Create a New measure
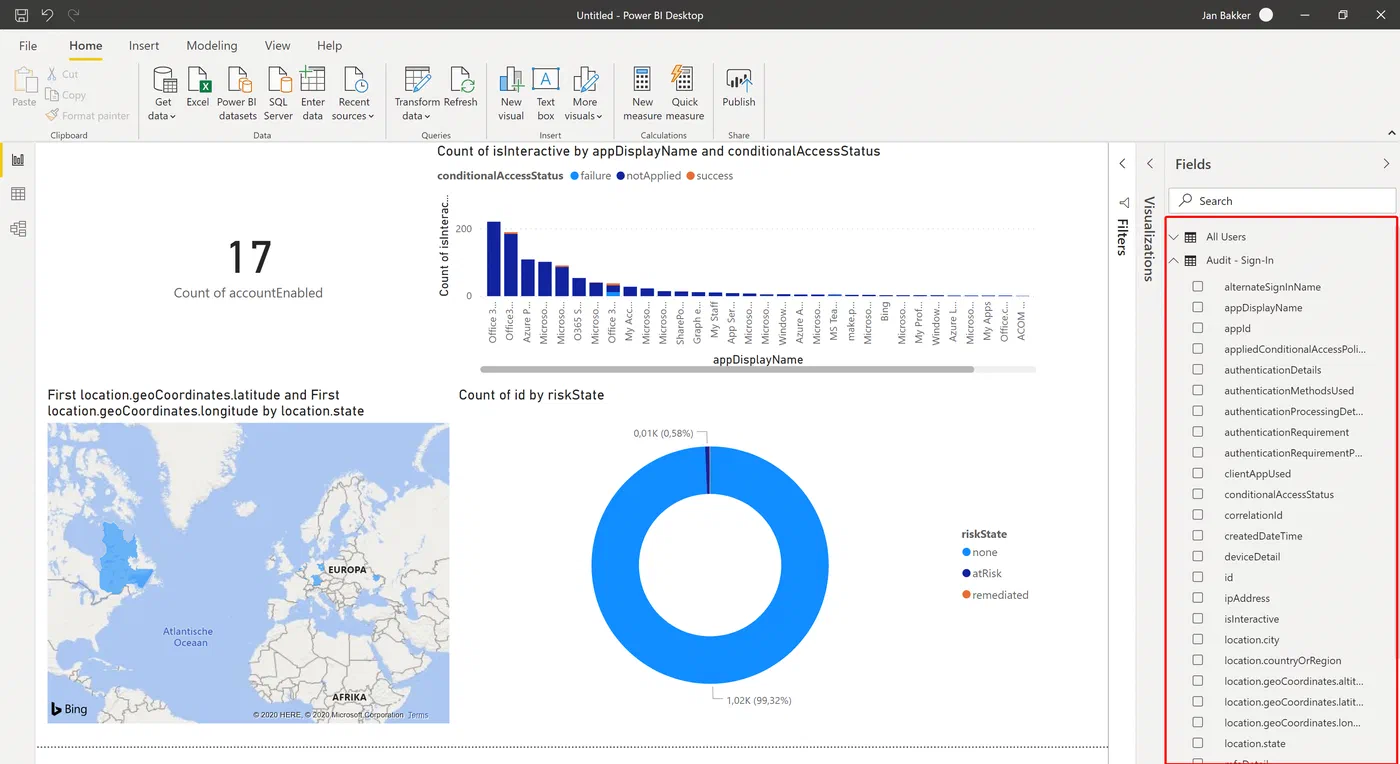 [642, 94]
